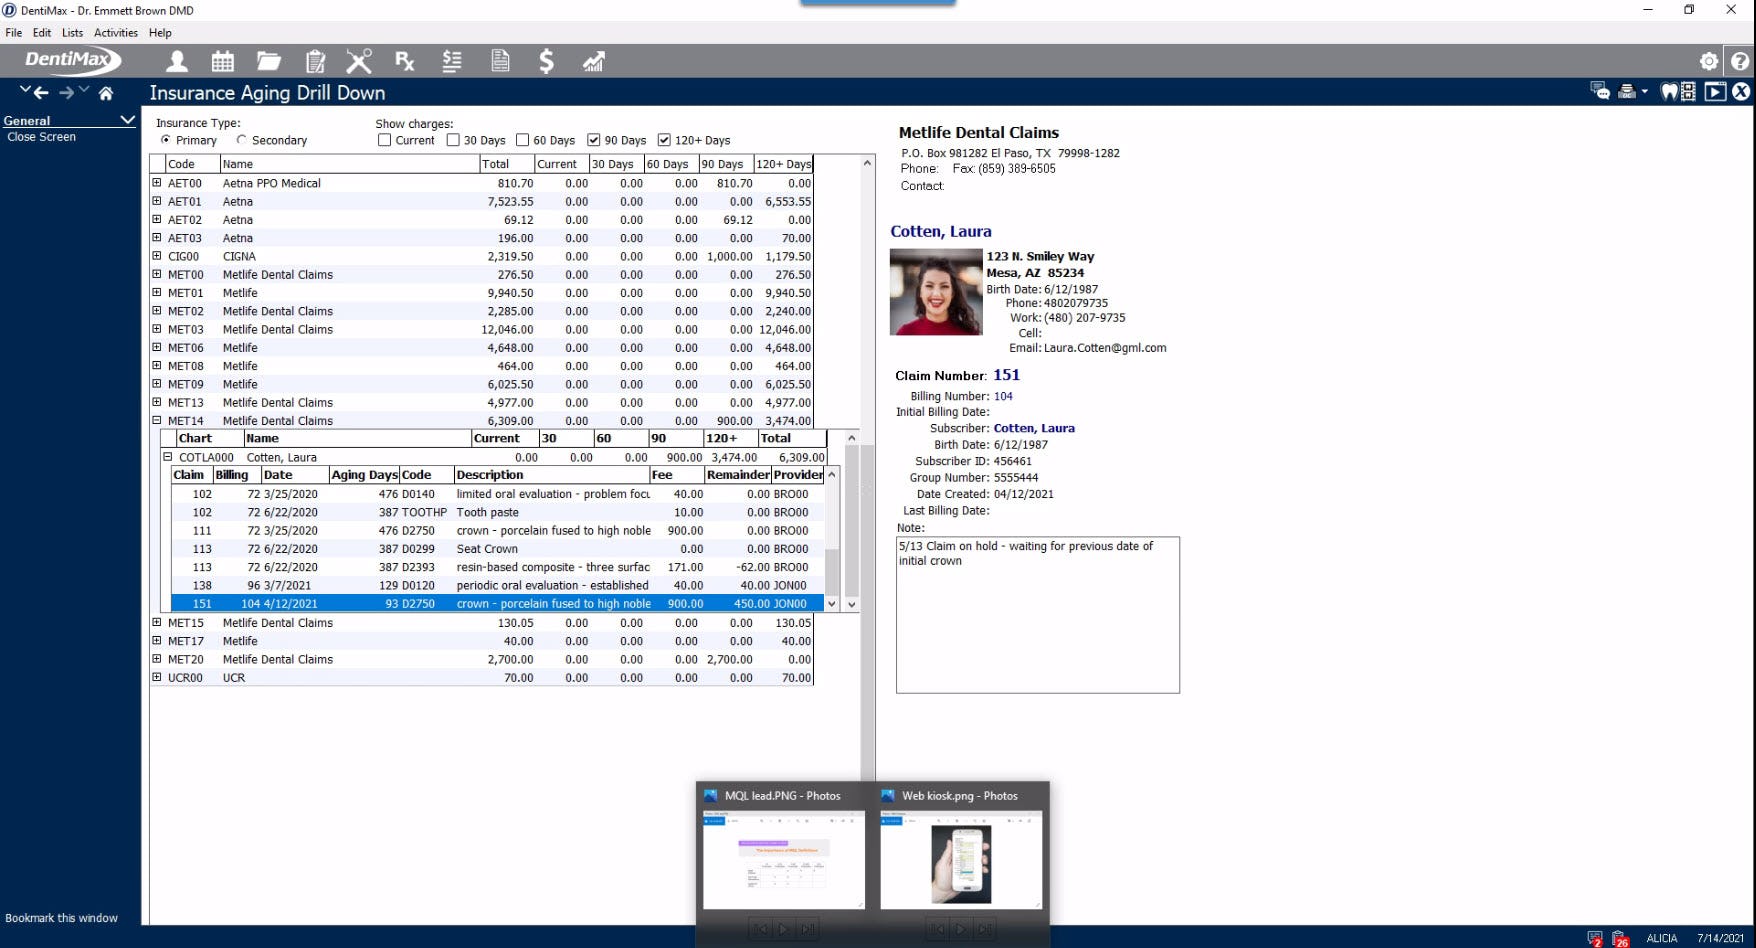Click Bookmark this window
This screenshot has height=948, width=1756.
pyautogui.click(x=62, y=917)
